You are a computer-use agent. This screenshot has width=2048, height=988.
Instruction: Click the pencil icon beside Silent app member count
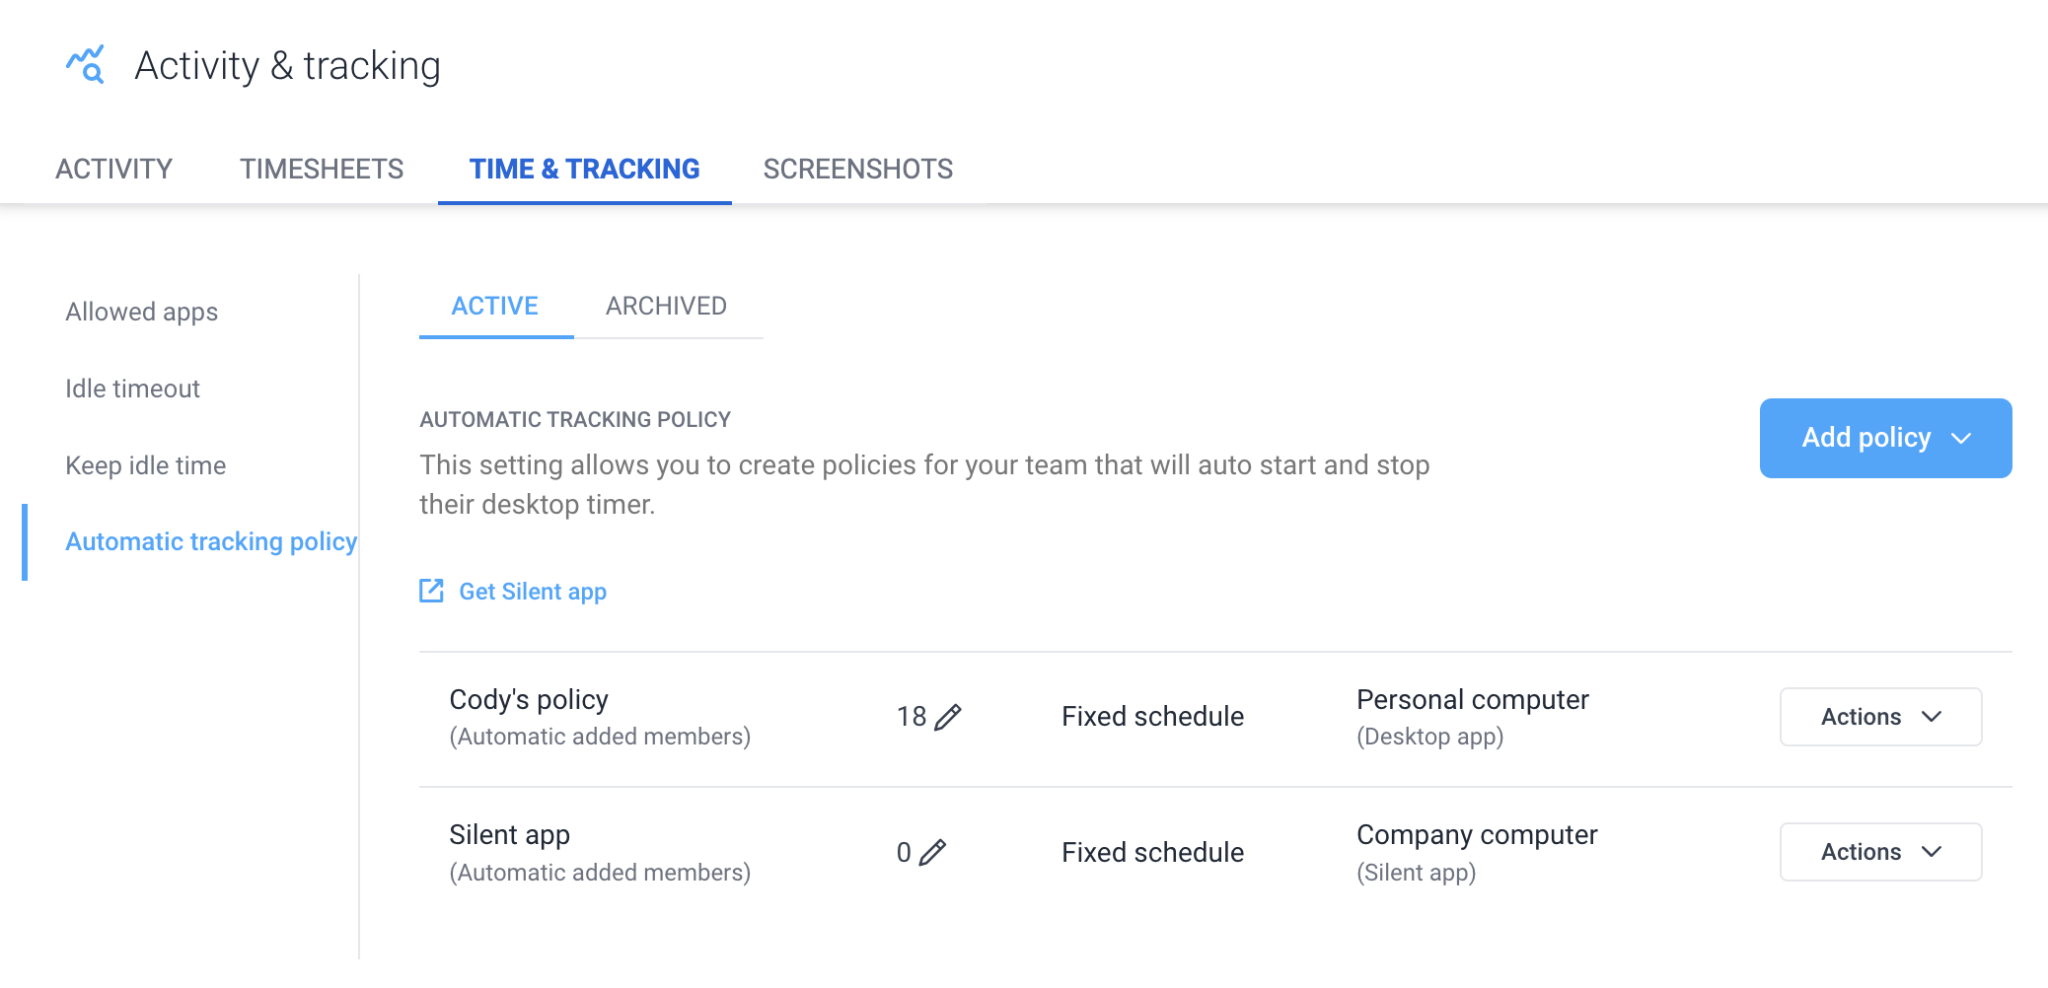[x=931, y=852]
